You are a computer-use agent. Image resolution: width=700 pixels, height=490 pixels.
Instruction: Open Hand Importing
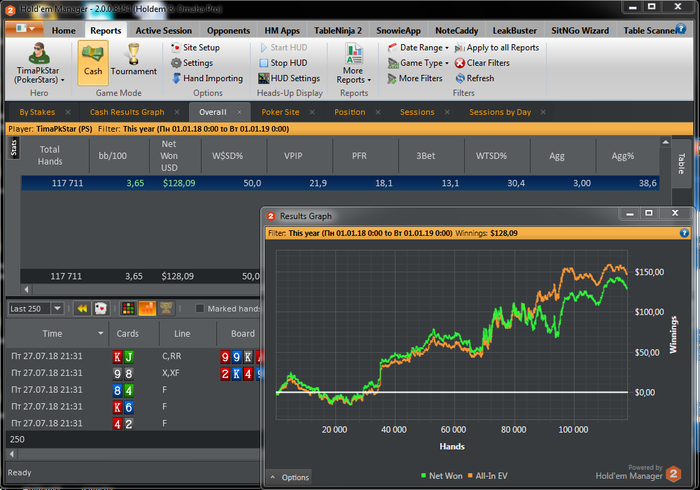(x=208, y=79)
